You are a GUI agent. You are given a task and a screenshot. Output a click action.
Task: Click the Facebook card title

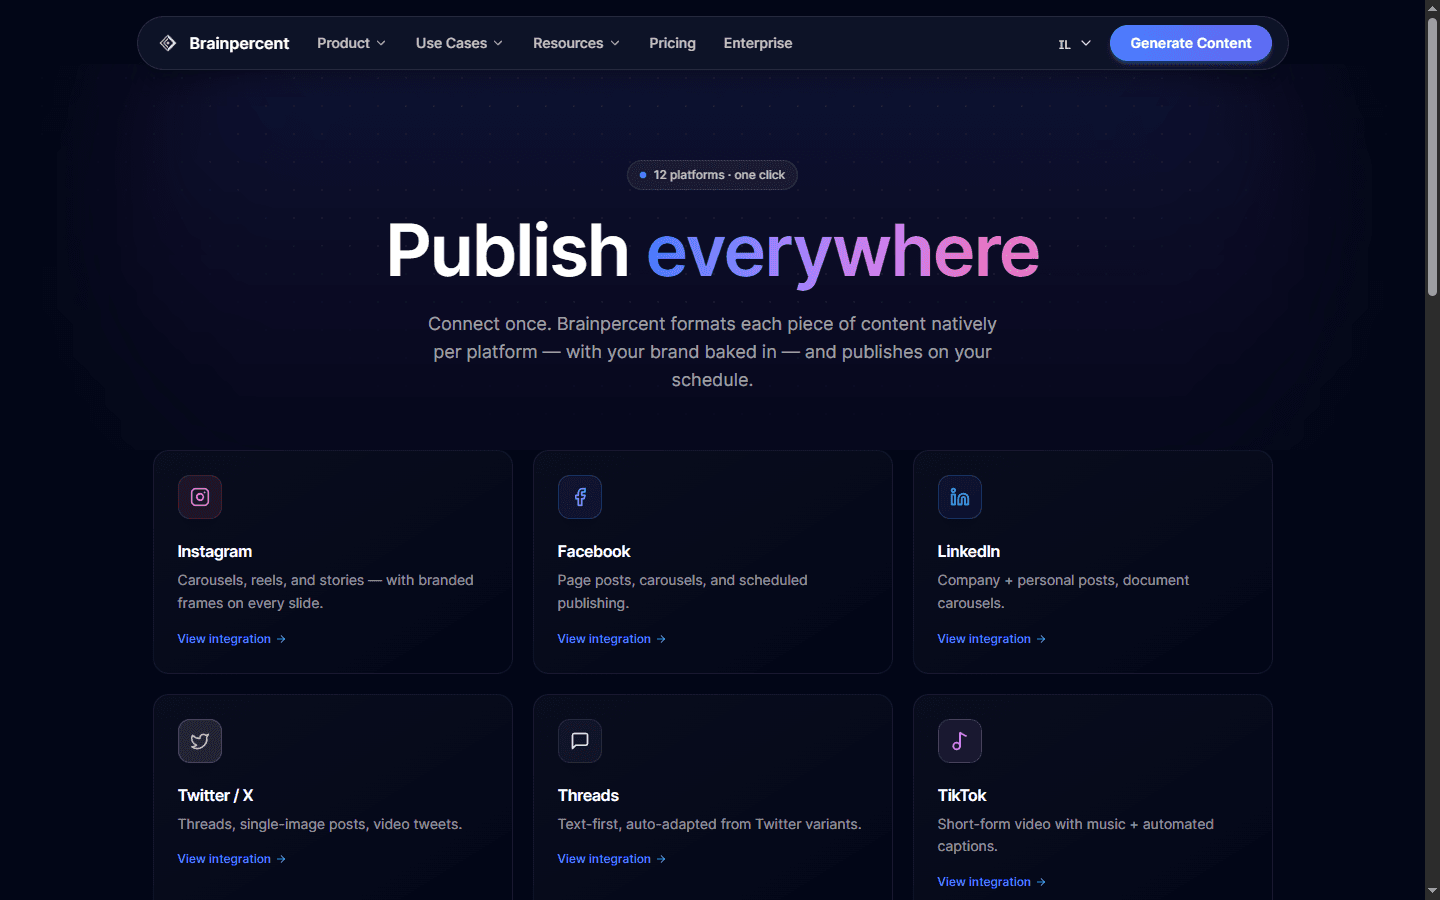click(594, 551)
